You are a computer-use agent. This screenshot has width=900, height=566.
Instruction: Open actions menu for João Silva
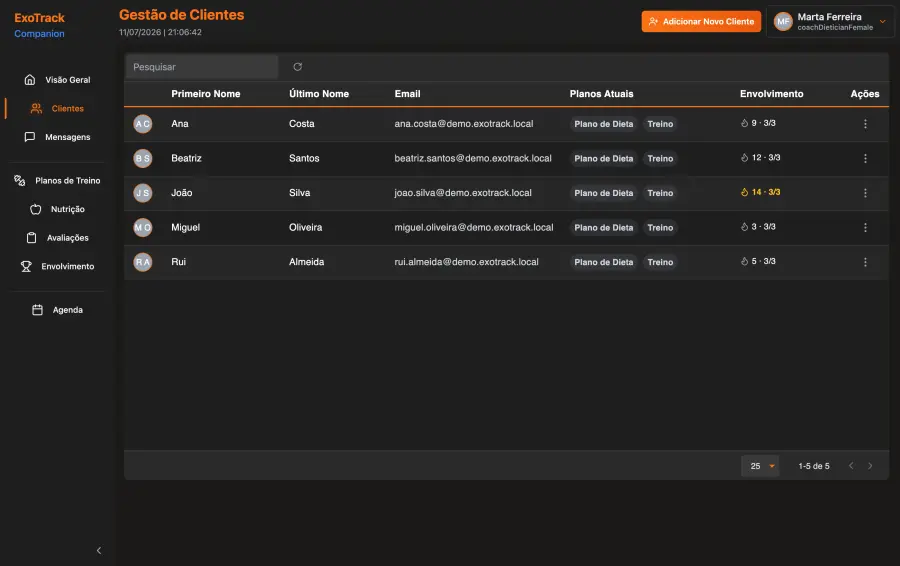tap(865, 193)
